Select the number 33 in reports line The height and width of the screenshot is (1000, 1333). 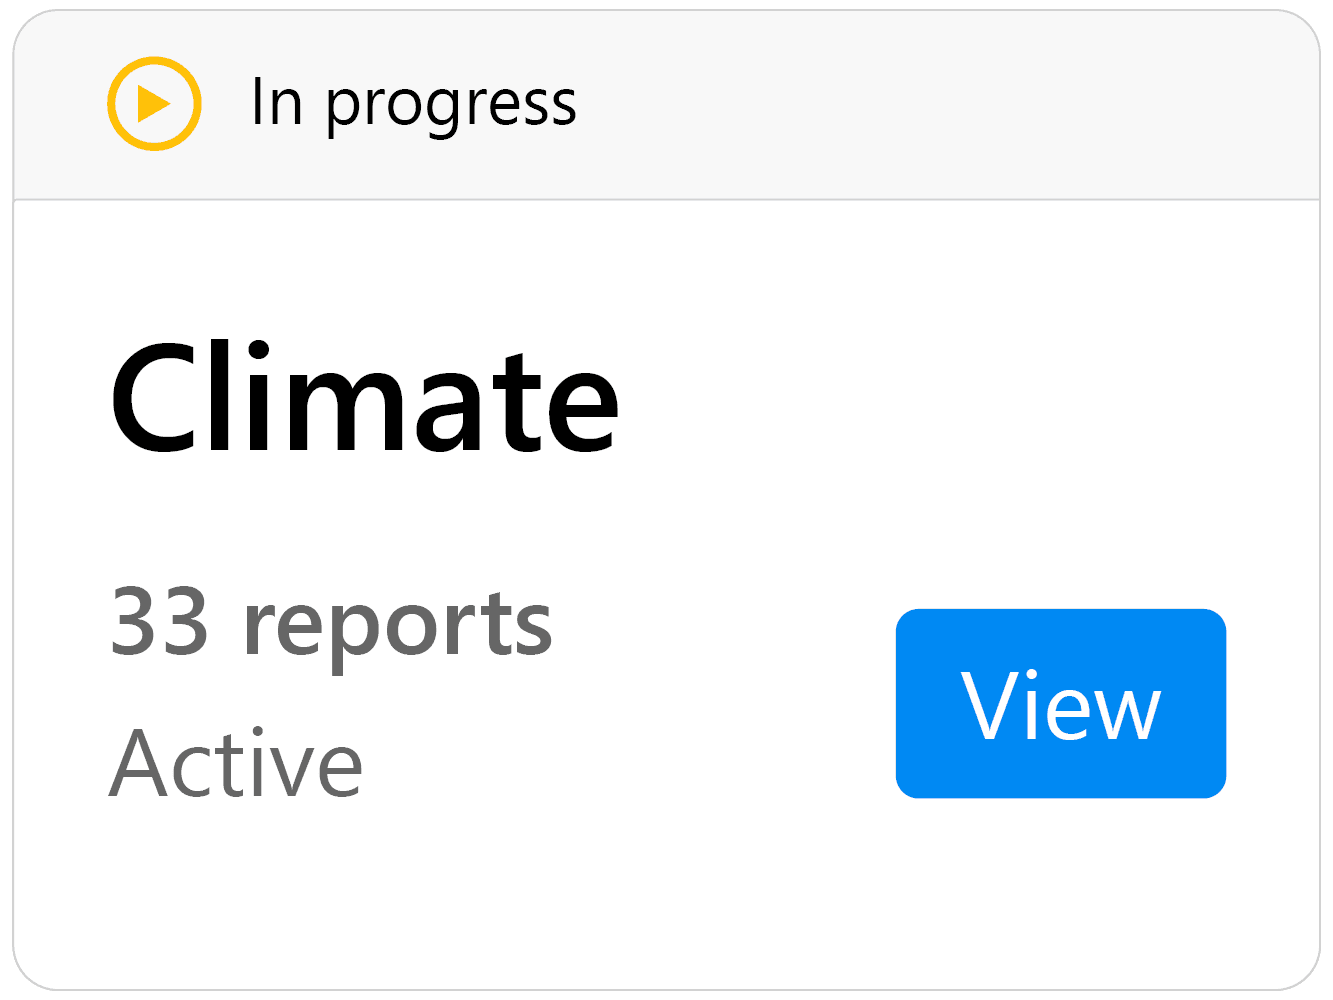pyautogui.click(x=159, y=621)
